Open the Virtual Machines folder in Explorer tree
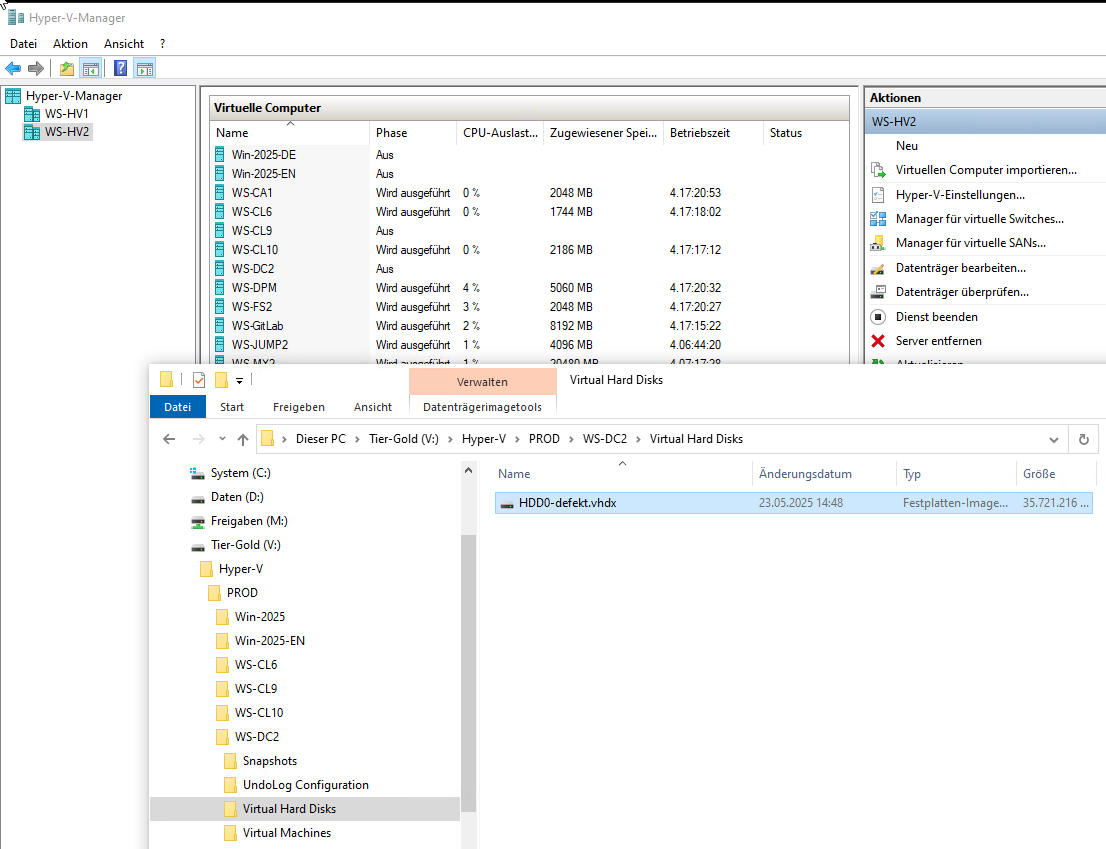 286,833
